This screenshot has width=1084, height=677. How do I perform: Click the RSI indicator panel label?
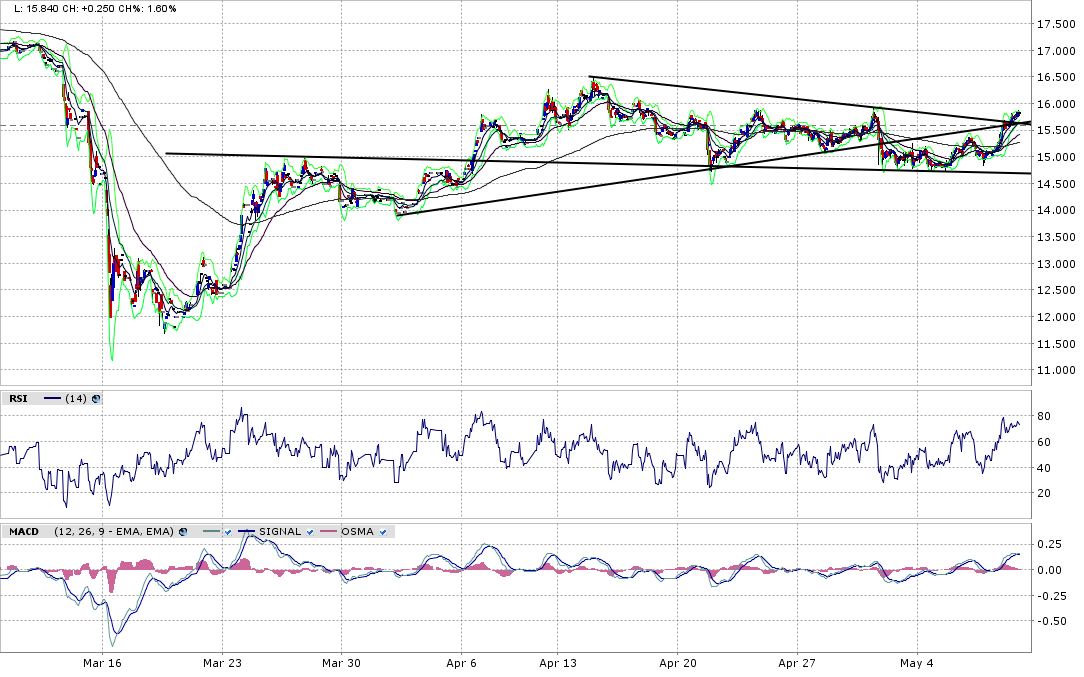pos(19,398)
